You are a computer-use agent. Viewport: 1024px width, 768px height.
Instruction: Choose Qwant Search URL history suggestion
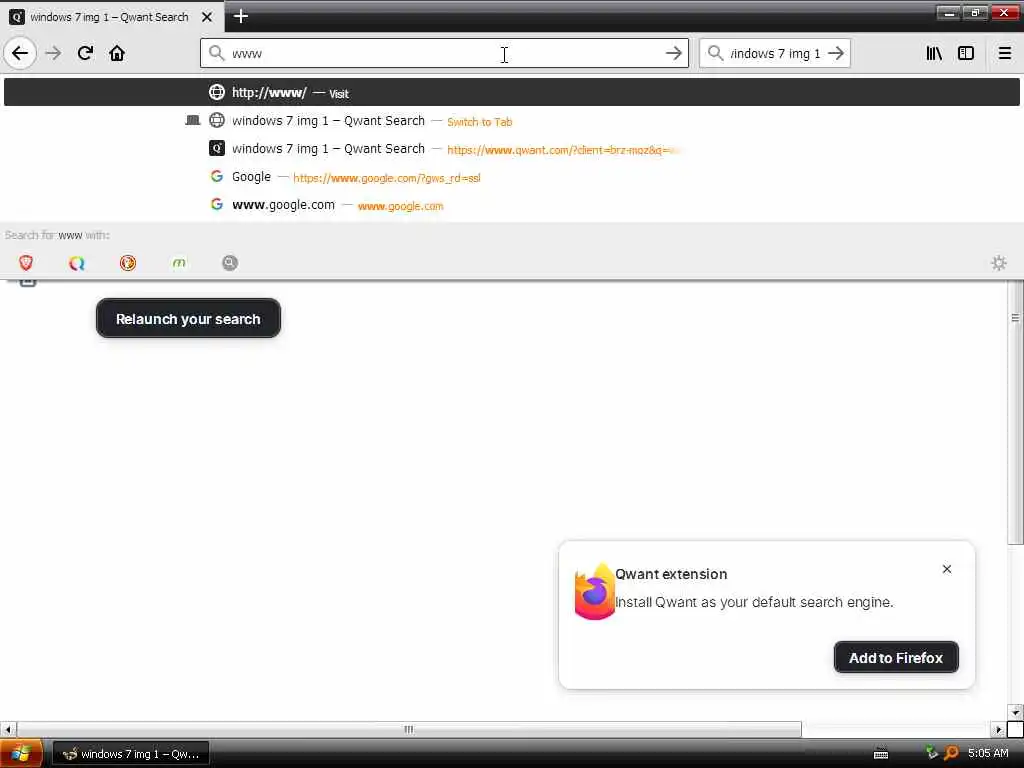coord(511,149)
